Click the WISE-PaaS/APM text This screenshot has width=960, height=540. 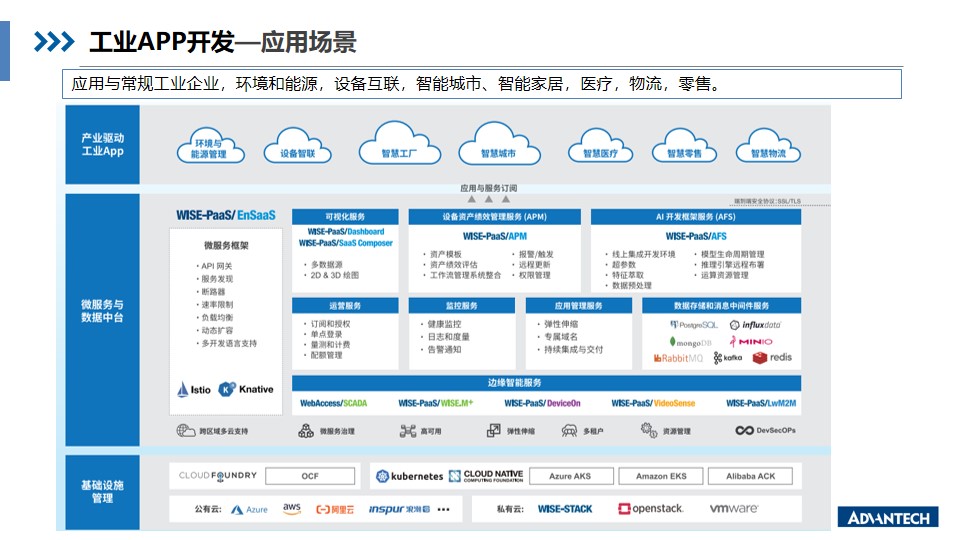pos(495,236)
